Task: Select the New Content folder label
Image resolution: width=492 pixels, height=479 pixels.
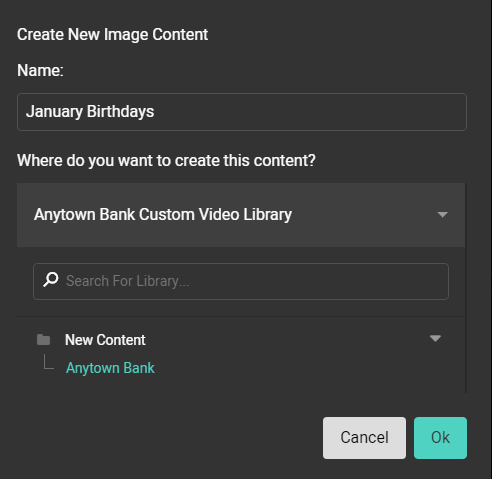Action: [105, 340]
